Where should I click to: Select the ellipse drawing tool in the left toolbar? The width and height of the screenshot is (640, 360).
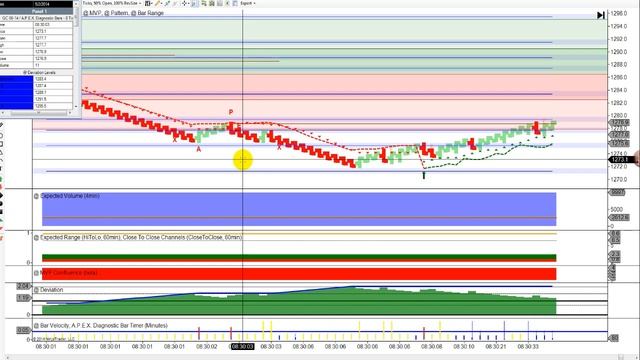click(x=1, y=135)
